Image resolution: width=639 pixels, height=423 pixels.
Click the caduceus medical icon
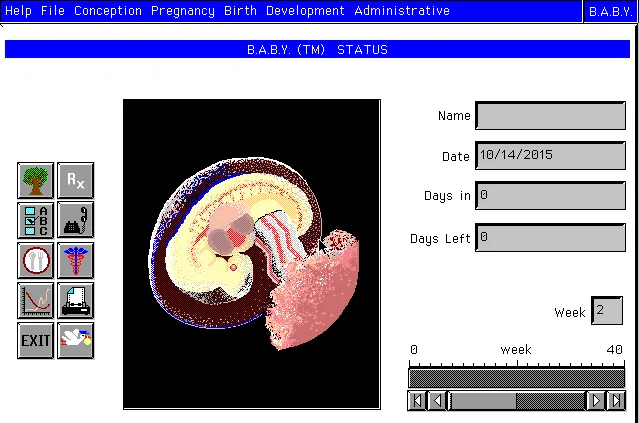pyautogui.click(x=75, y=260)
